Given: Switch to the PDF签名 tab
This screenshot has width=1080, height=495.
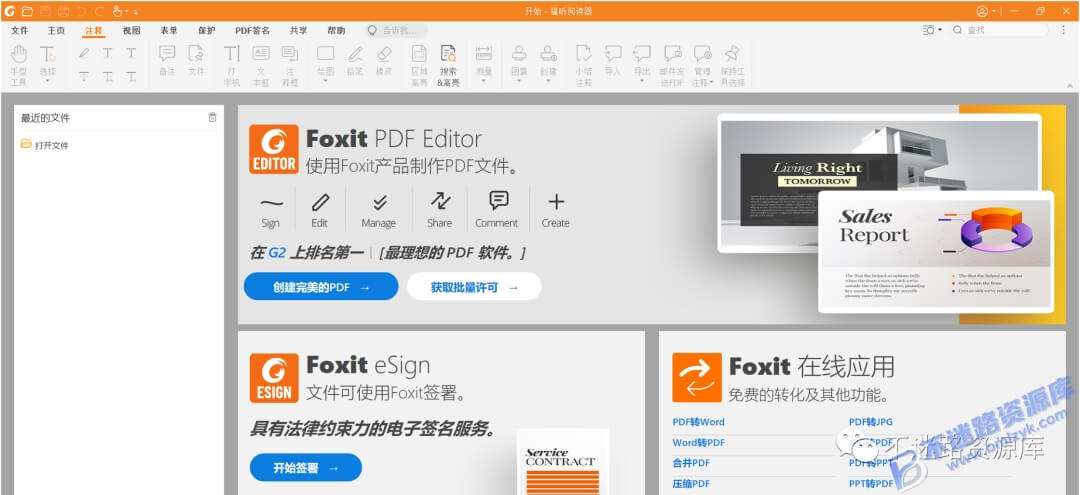Looking at the screenshot, I should tap(252, 30).
